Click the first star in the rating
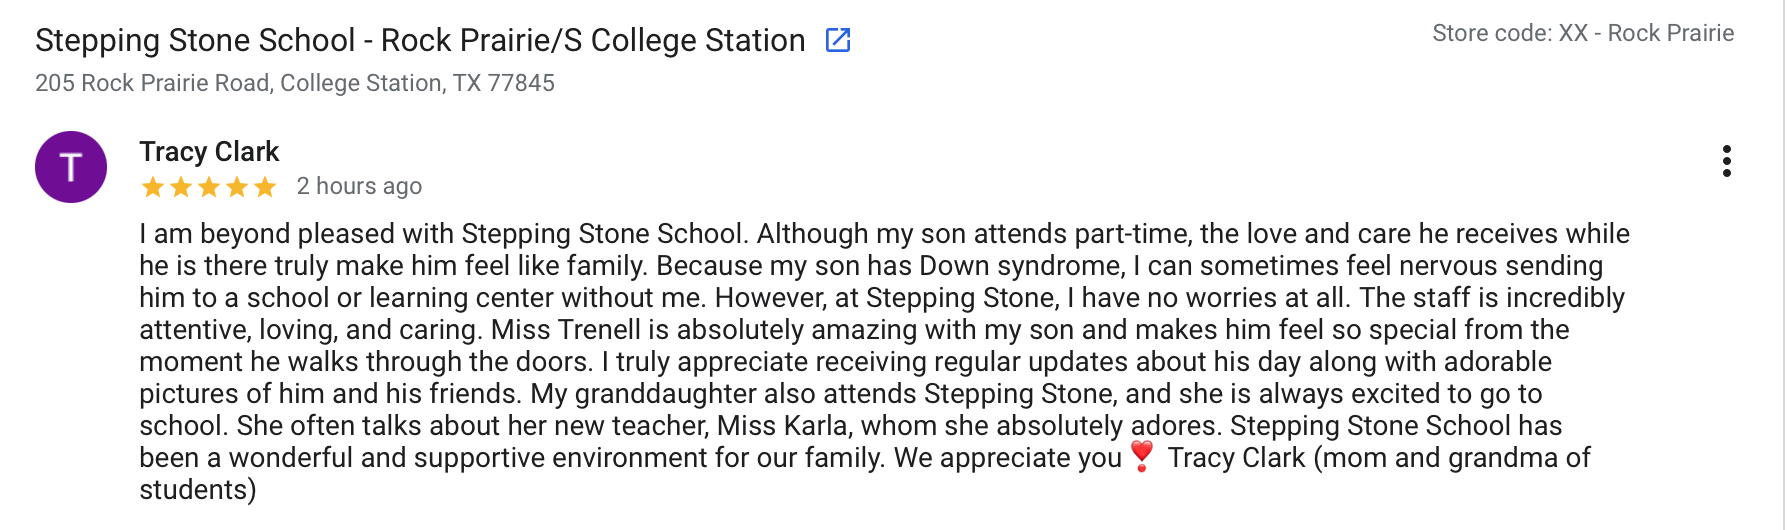The height and width of the screenshot is (530, 1788). pyautogui.click(x=153, y=187)
